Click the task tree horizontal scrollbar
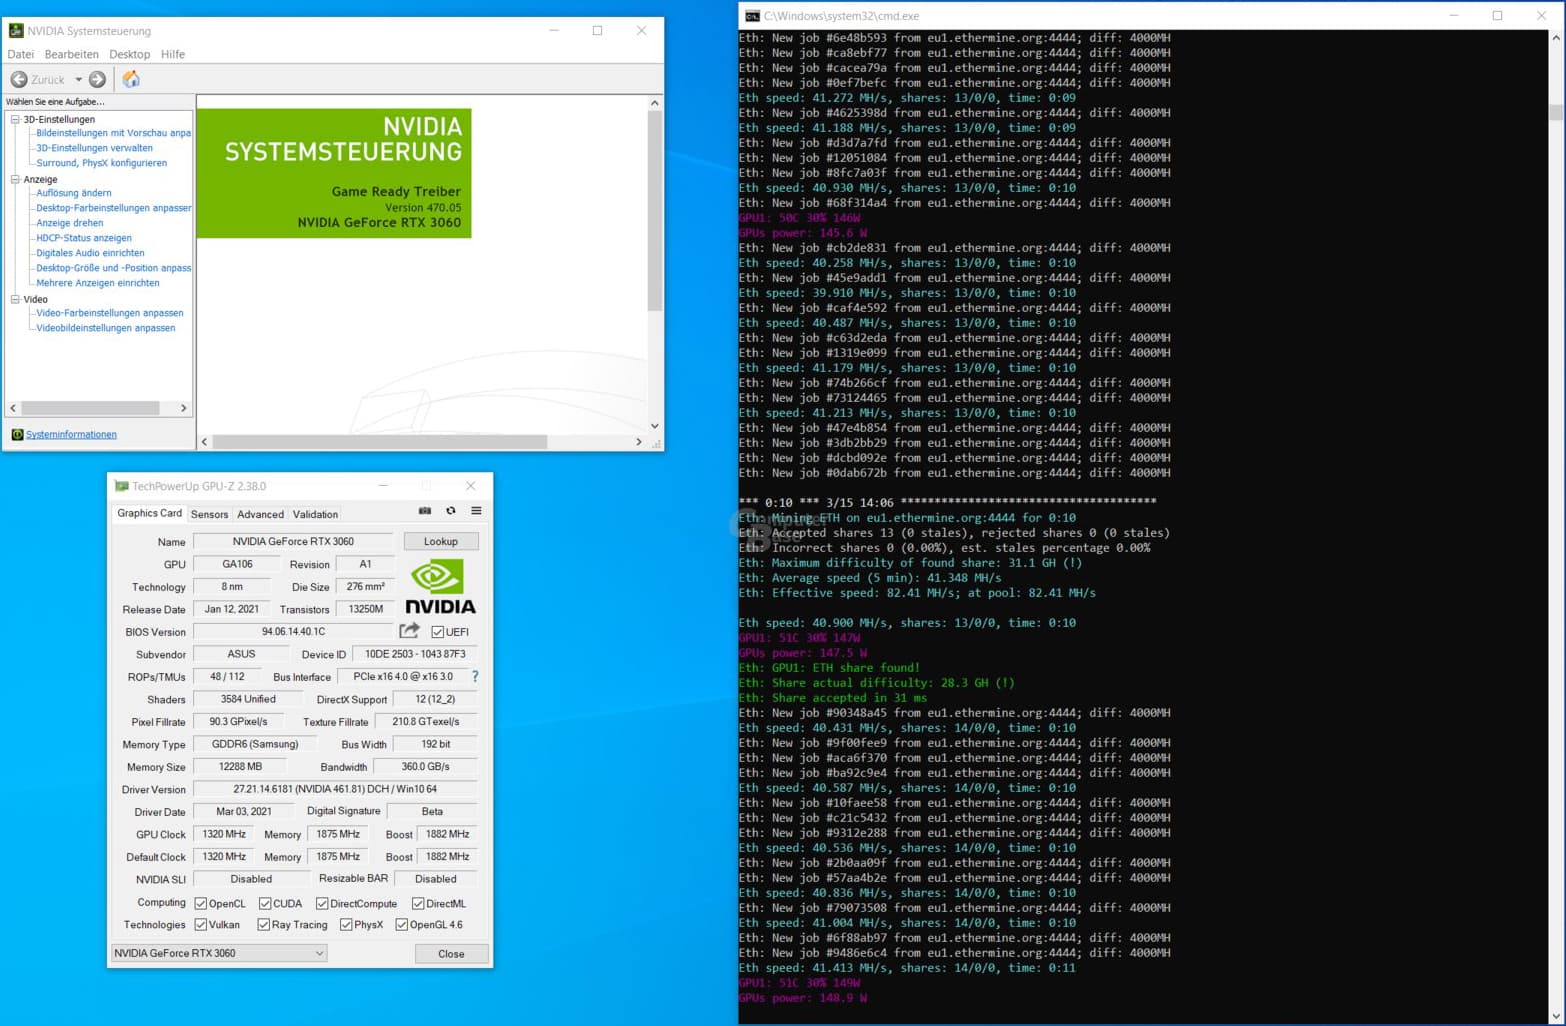The width and height of the screenshot is (1566, 1026). (x=90, y=408)
